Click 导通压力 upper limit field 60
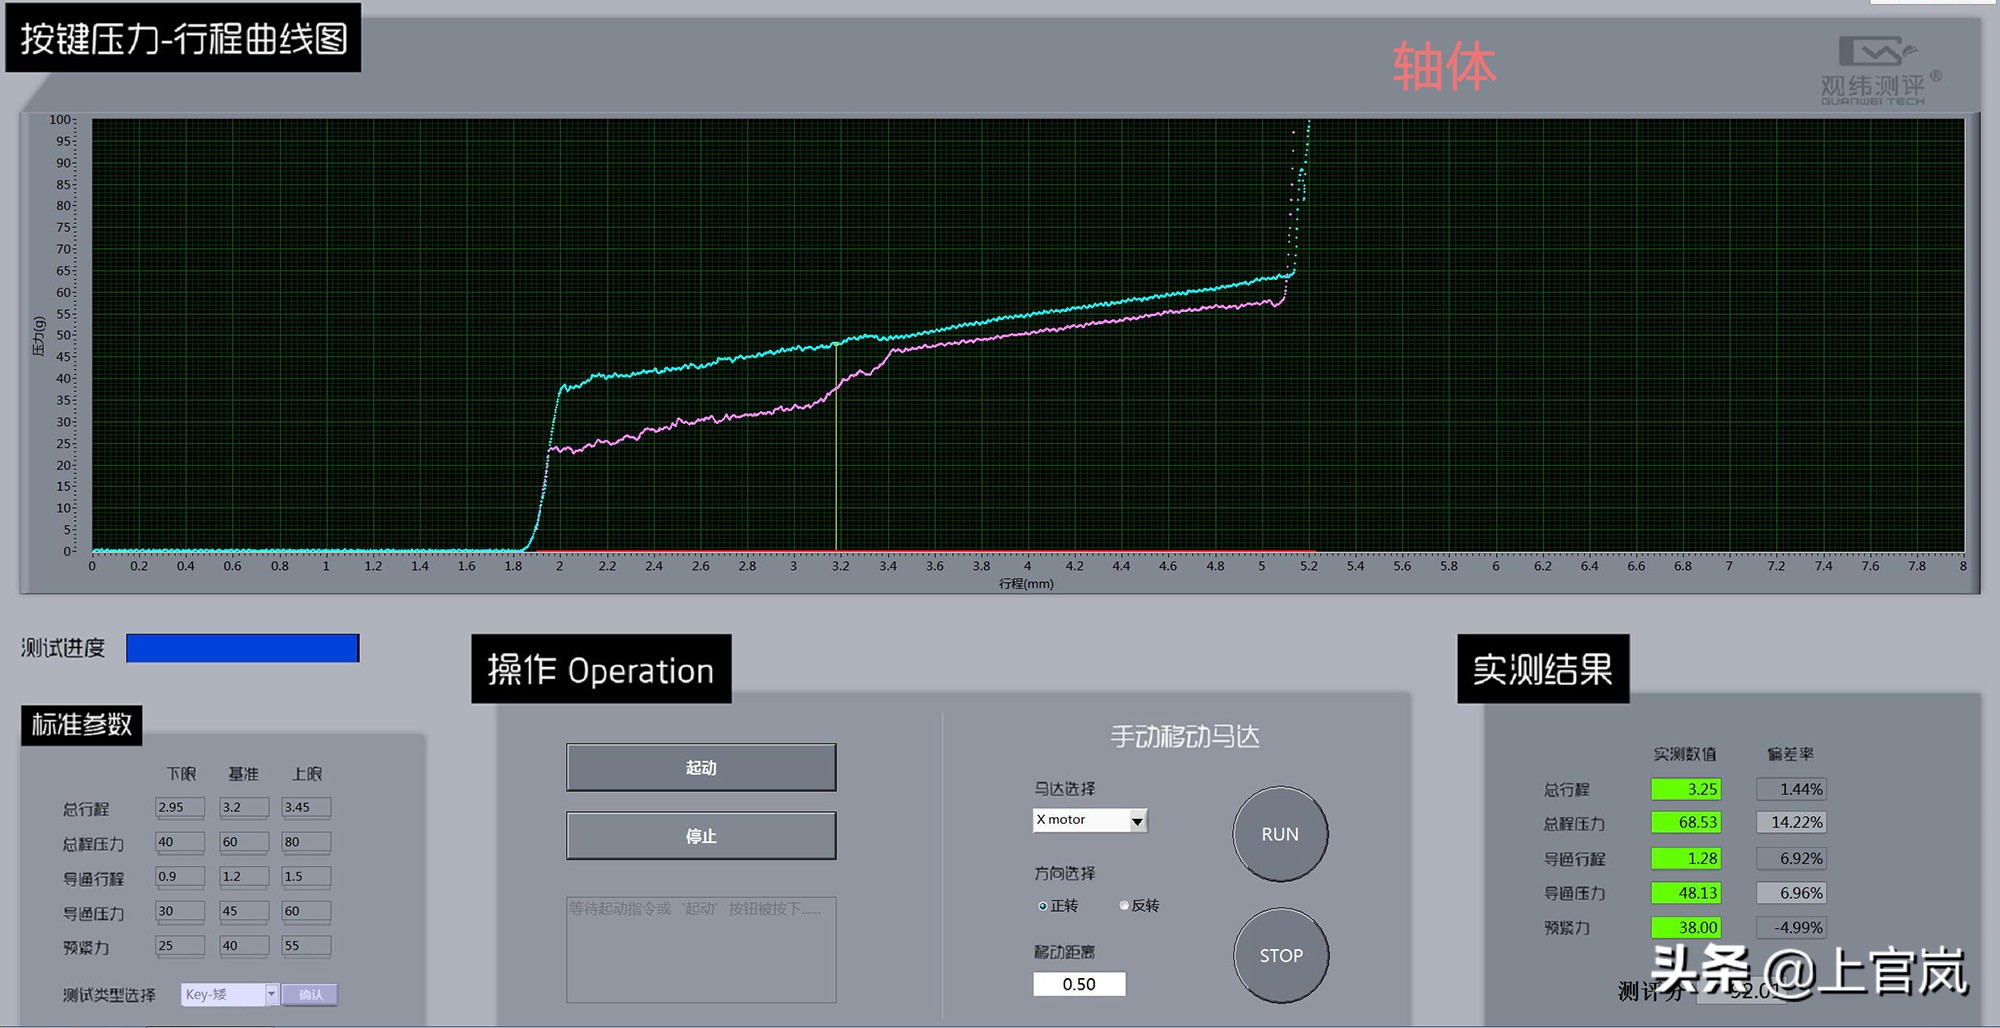This screenshot has width=2000, height=1028. tap(306, 911)
